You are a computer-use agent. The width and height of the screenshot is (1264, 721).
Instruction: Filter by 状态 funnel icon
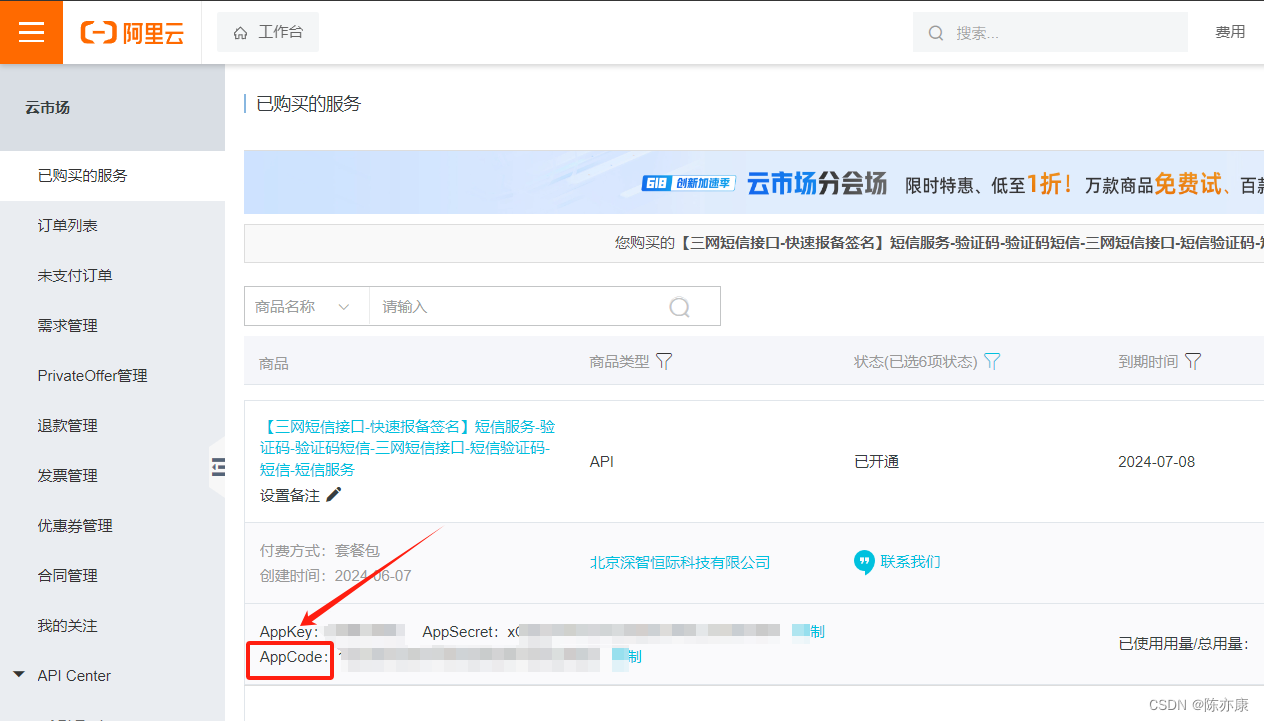pos(992,362)
